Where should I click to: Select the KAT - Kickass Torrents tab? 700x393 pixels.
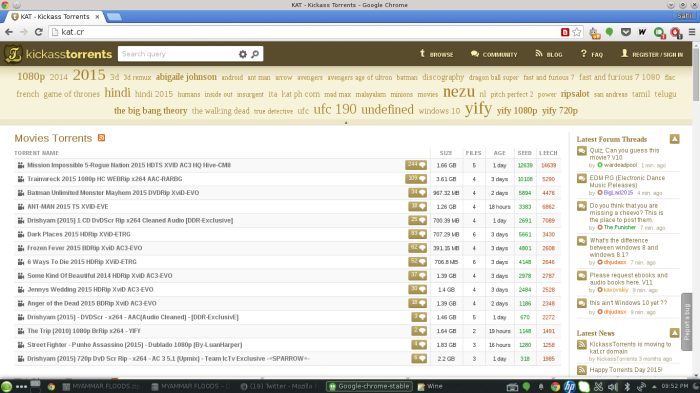pos(55,17)
